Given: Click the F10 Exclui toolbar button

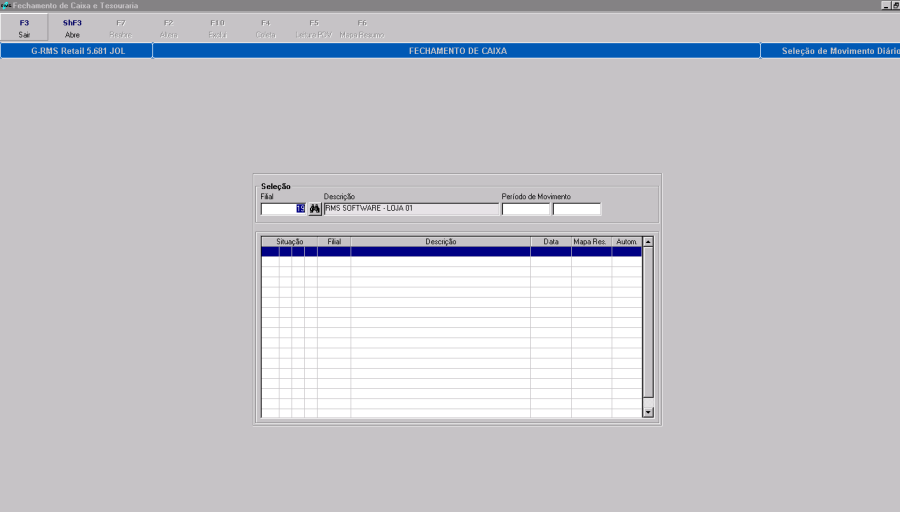Looking at the screenshot, I should (x=218, y=28).
